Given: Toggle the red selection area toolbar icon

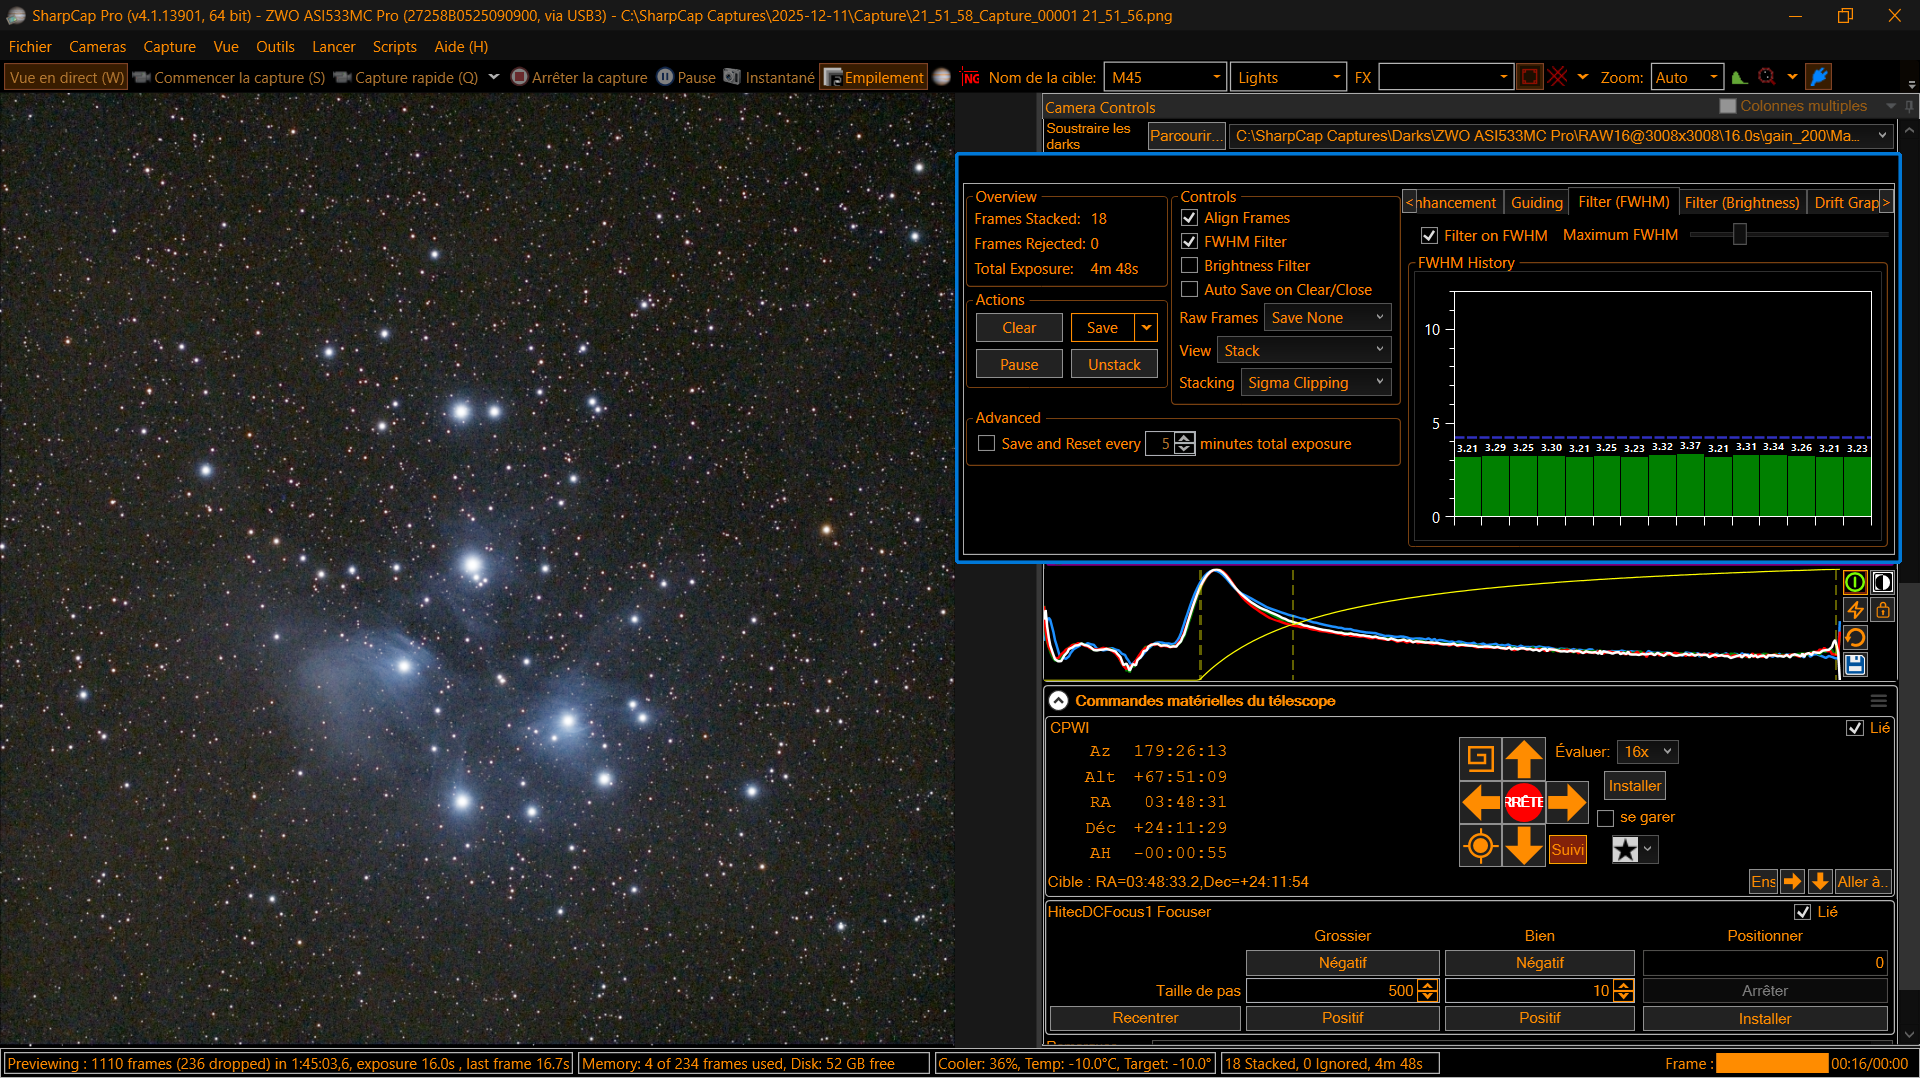Looking at the screenshot, I should [1530, 77].
